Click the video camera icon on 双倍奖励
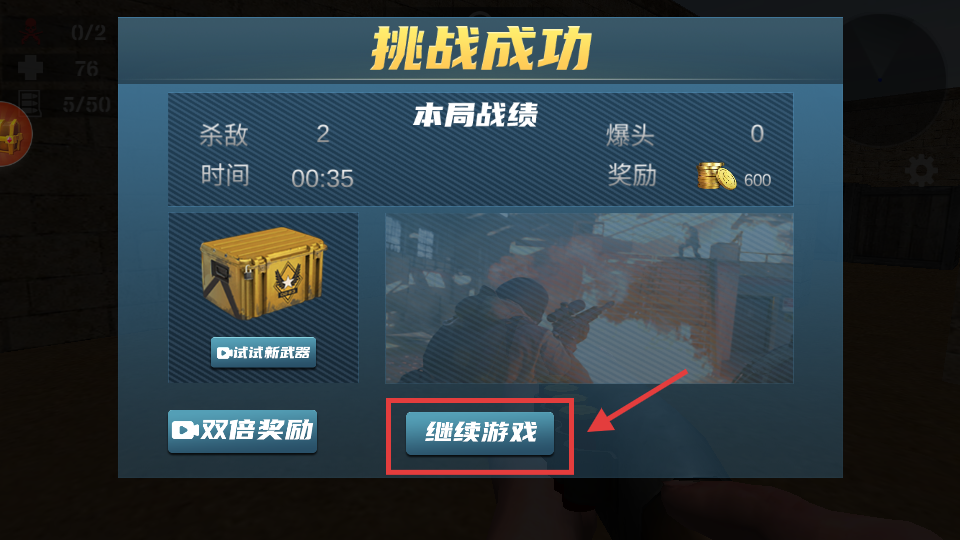The image size is (960, 540). (185, 430)
